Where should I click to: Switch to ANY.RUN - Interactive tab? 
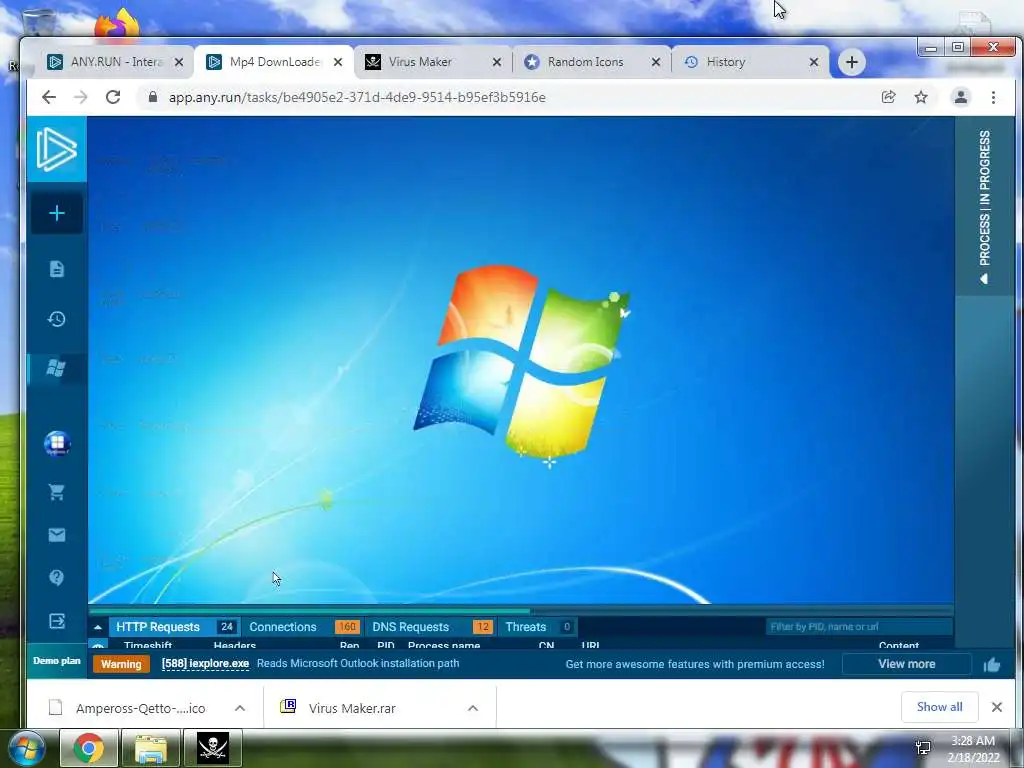tap(116, 62)
